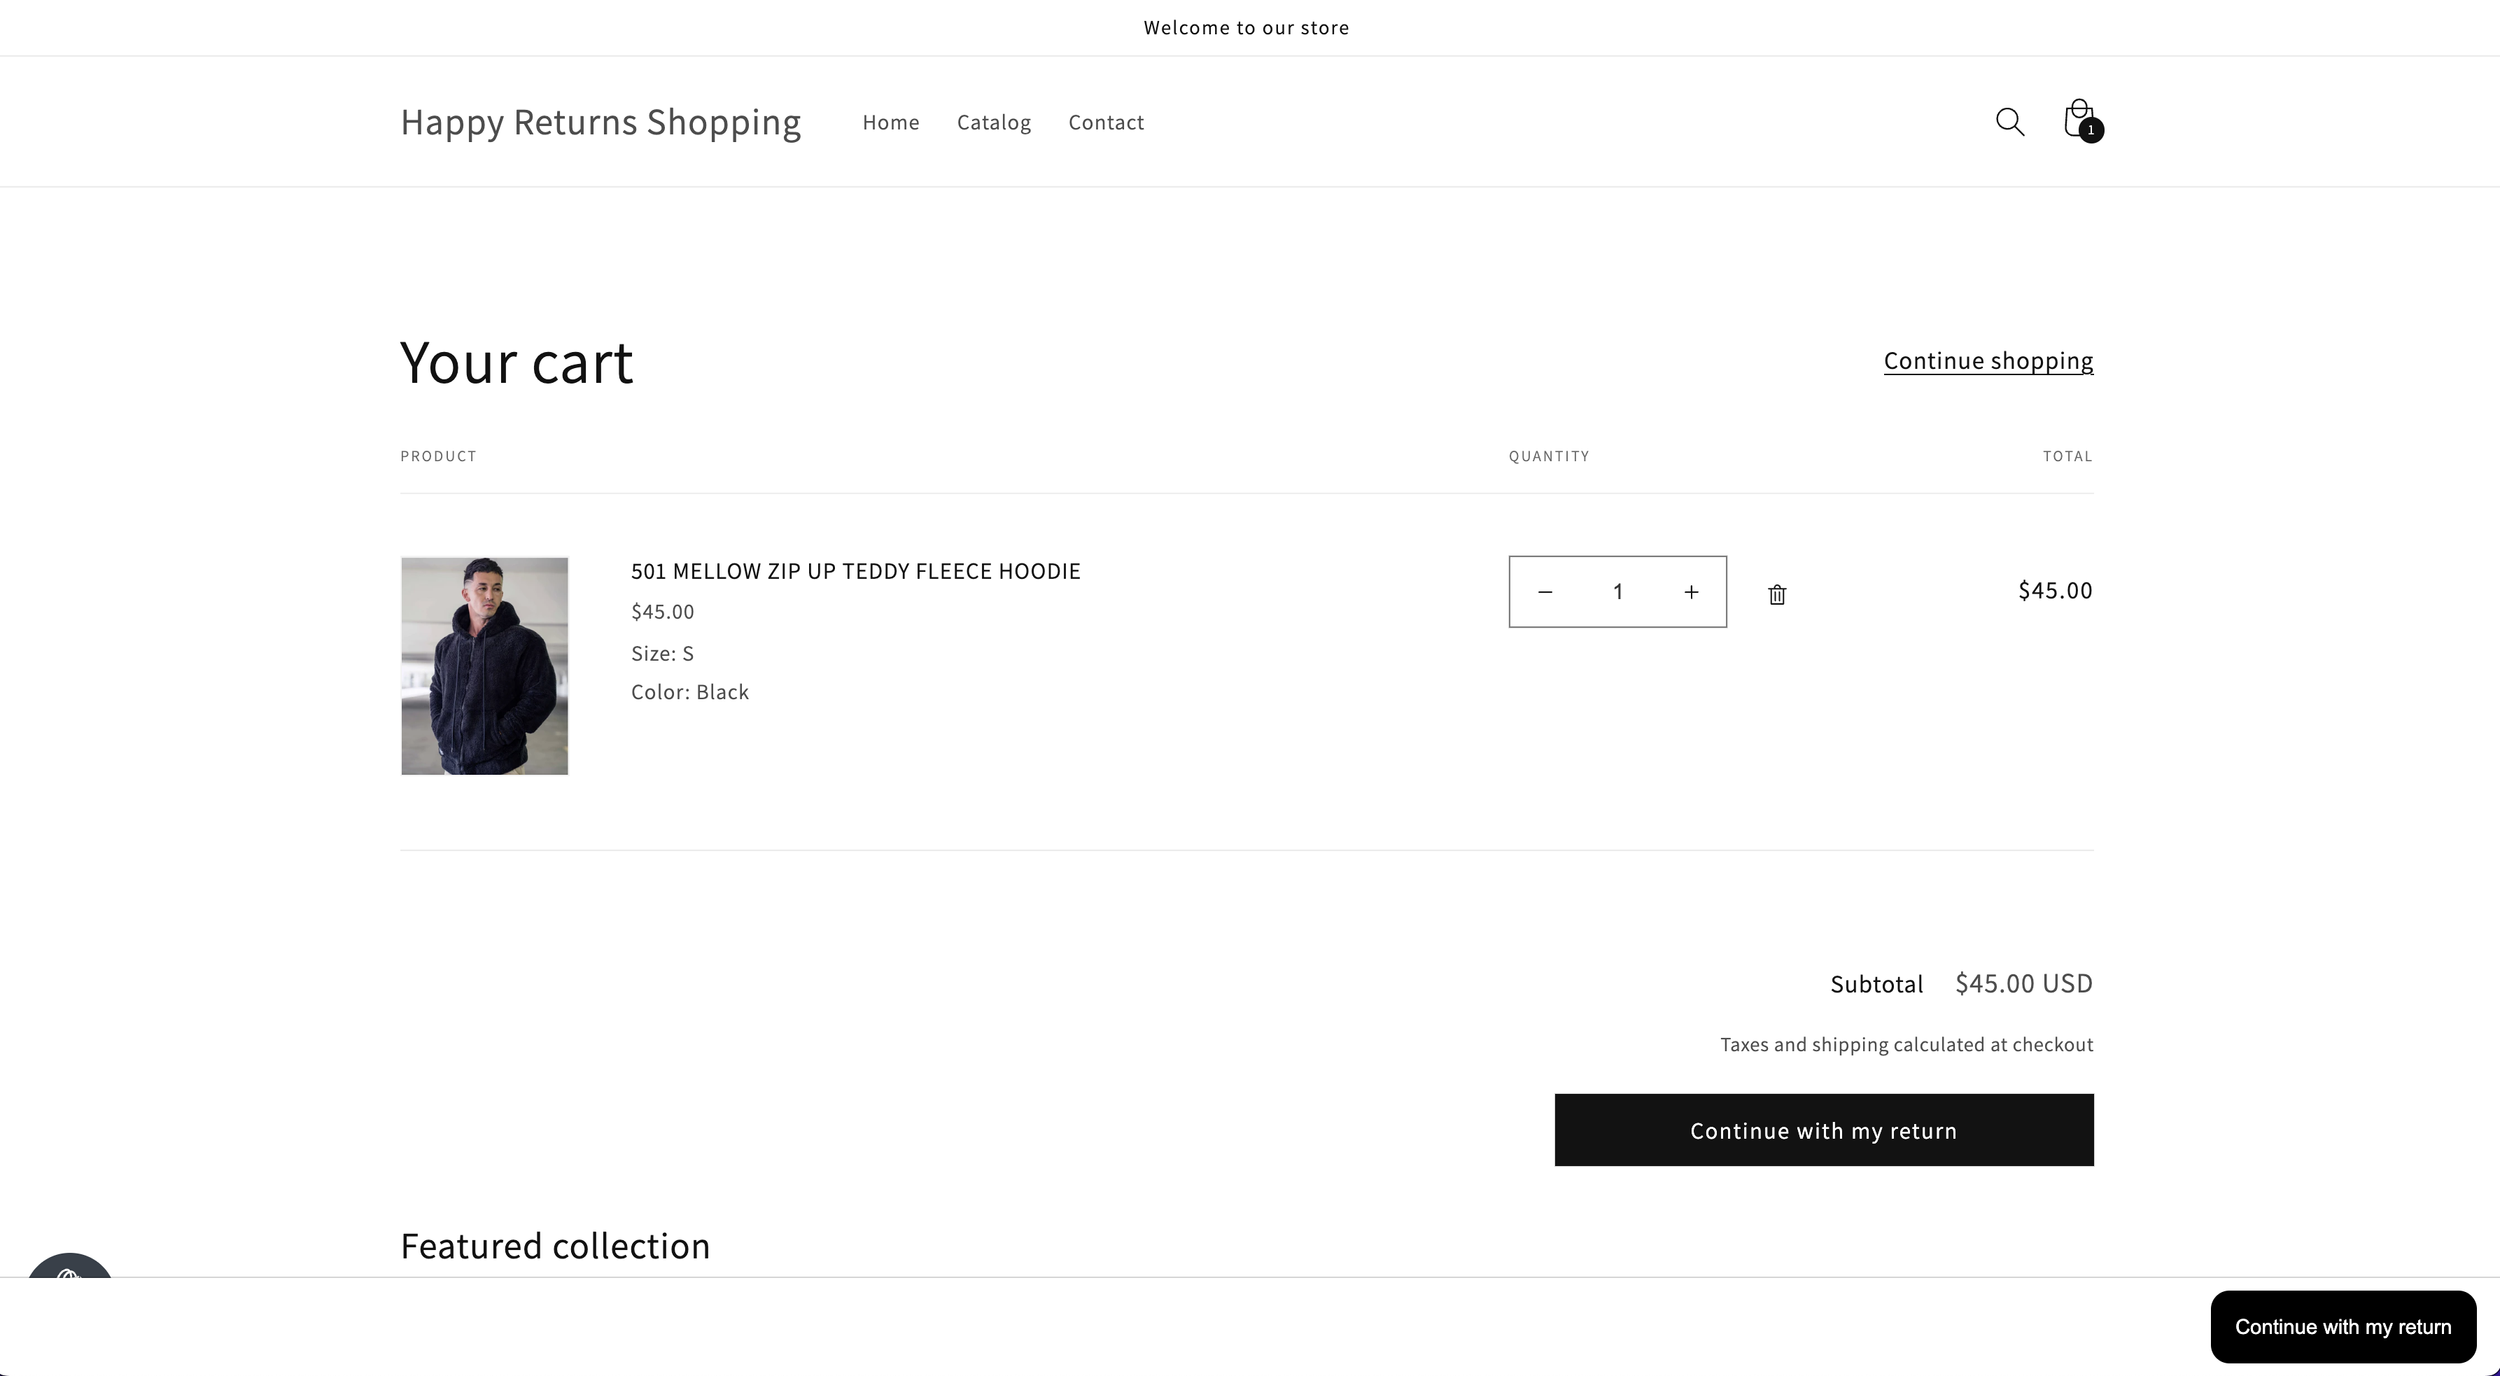Remove the hoodie using the trash icon

1777,593
